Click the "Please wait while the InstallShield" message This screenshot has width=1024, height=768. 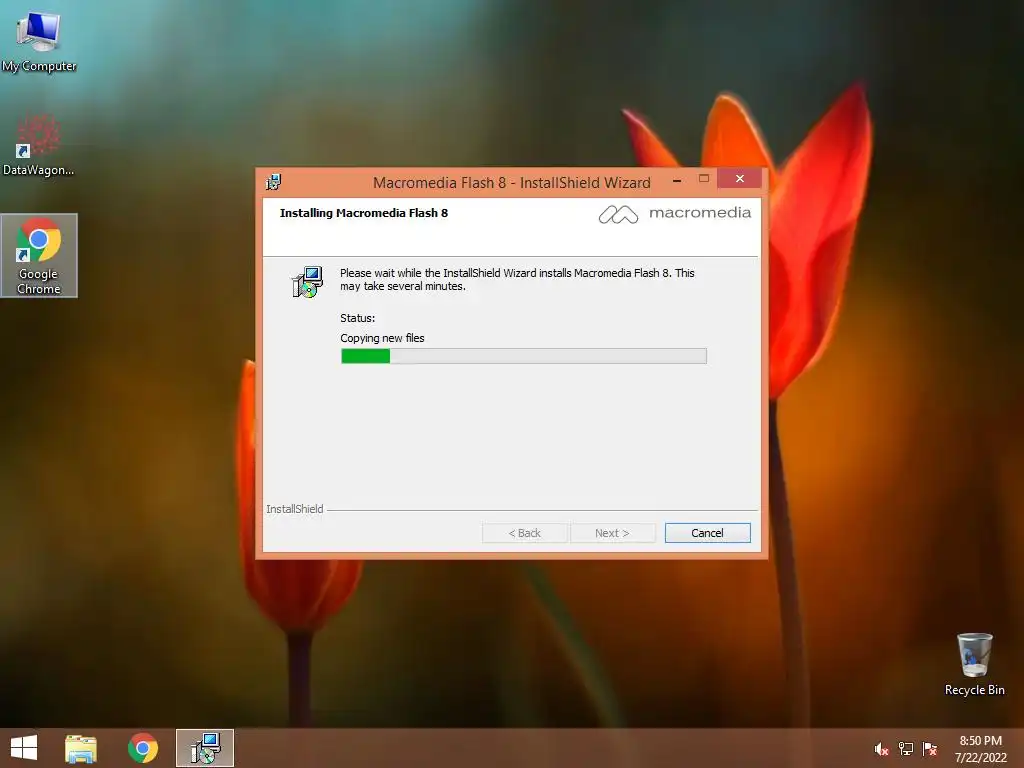(x=517, y=280)
